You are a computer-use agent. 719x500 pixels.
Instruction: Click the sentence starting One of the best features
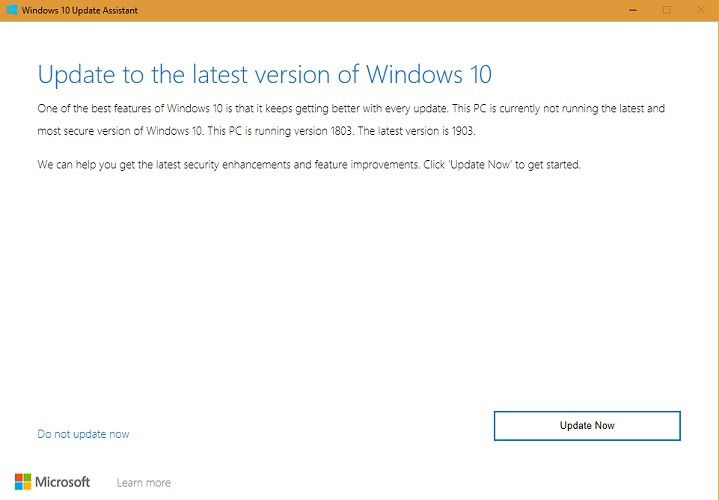[x=243, y=109]
